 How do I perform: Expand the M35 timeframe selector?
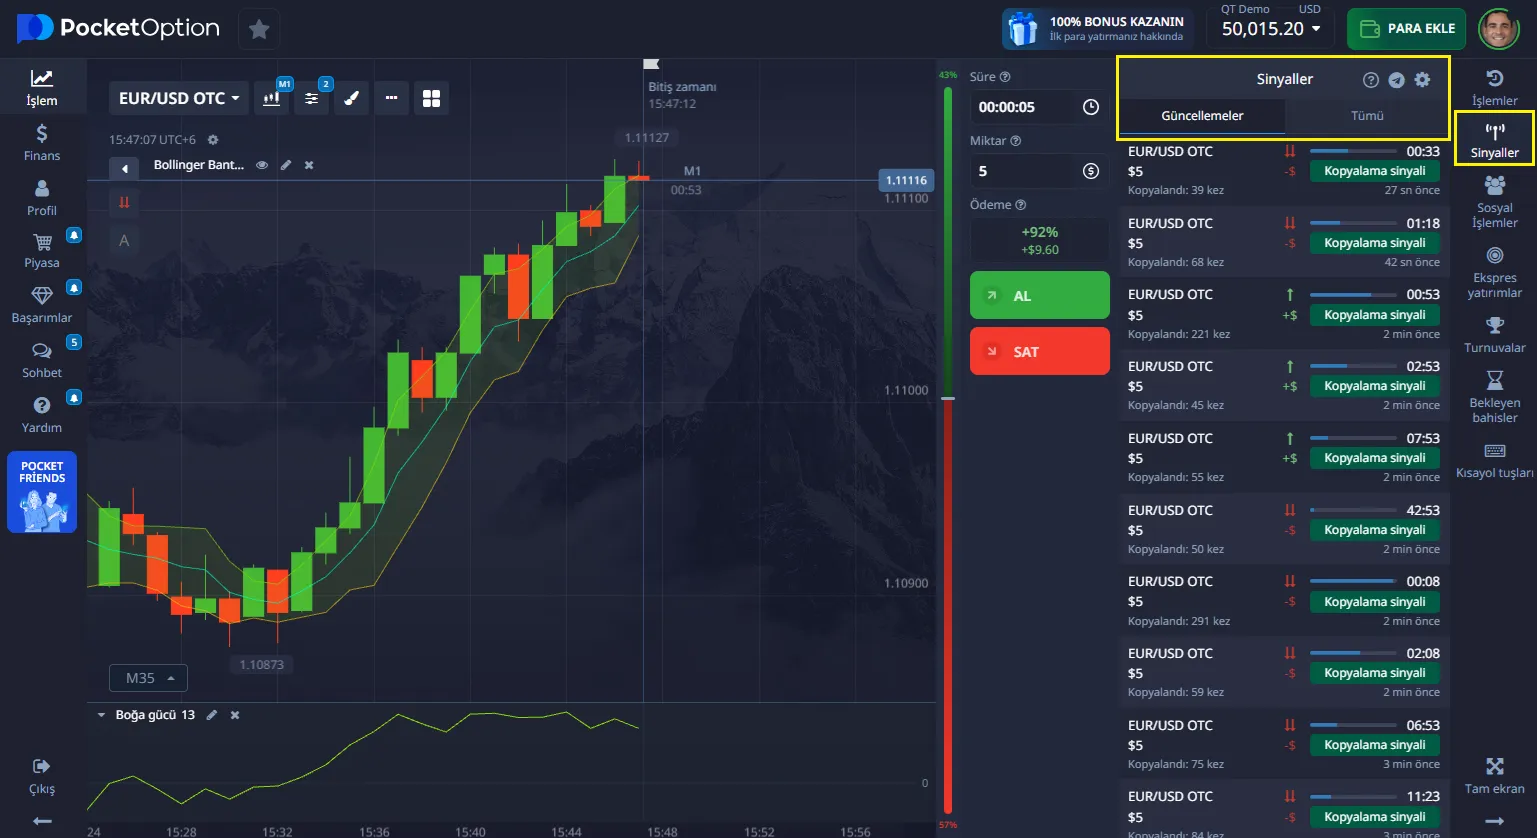[x=148, y=678]
